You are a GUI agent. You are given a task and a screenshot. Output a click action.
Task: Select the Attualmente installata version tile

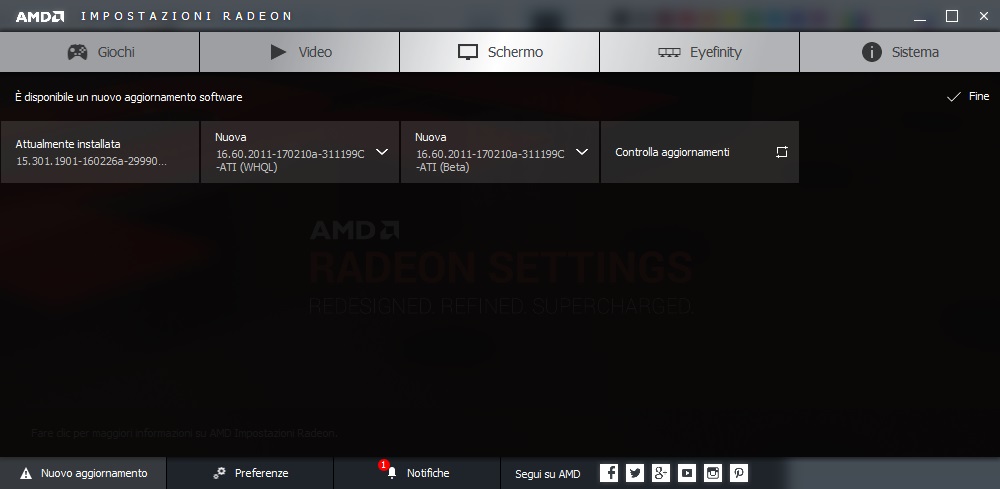tap(99, 152)
